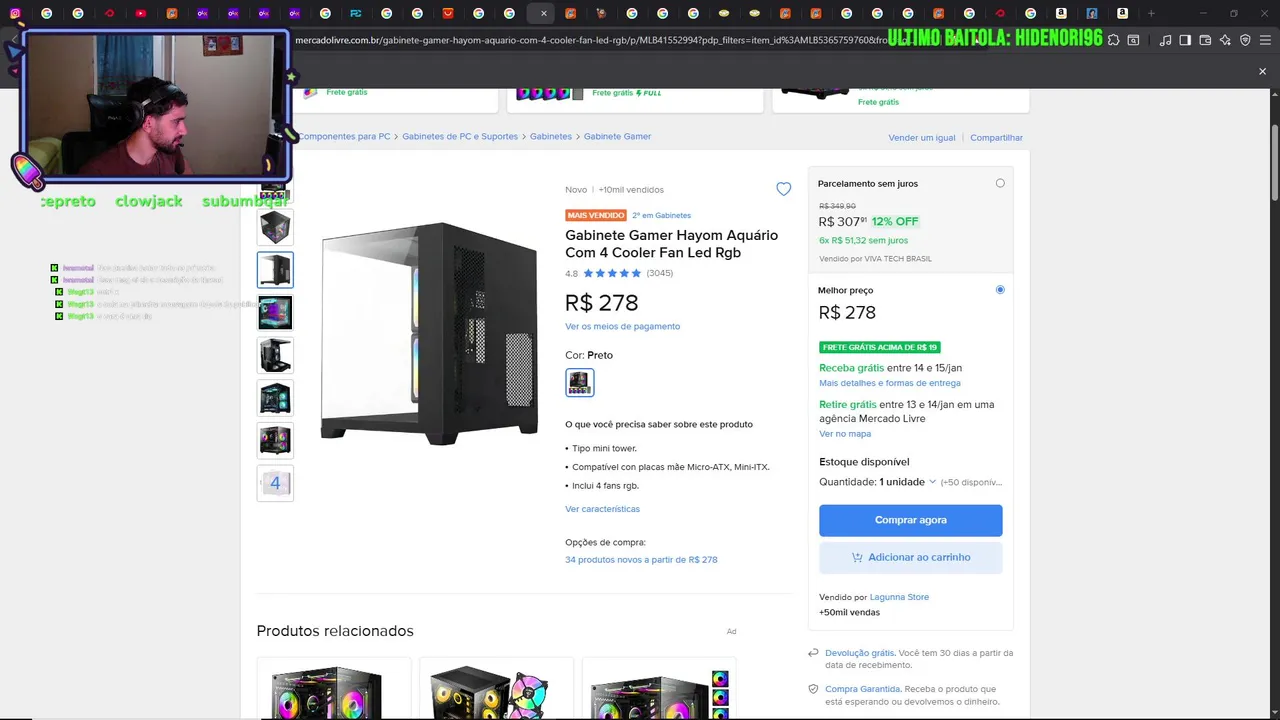
Task: Open Mais detalhes e formas de entrega
Action: (x=890, y=383)
